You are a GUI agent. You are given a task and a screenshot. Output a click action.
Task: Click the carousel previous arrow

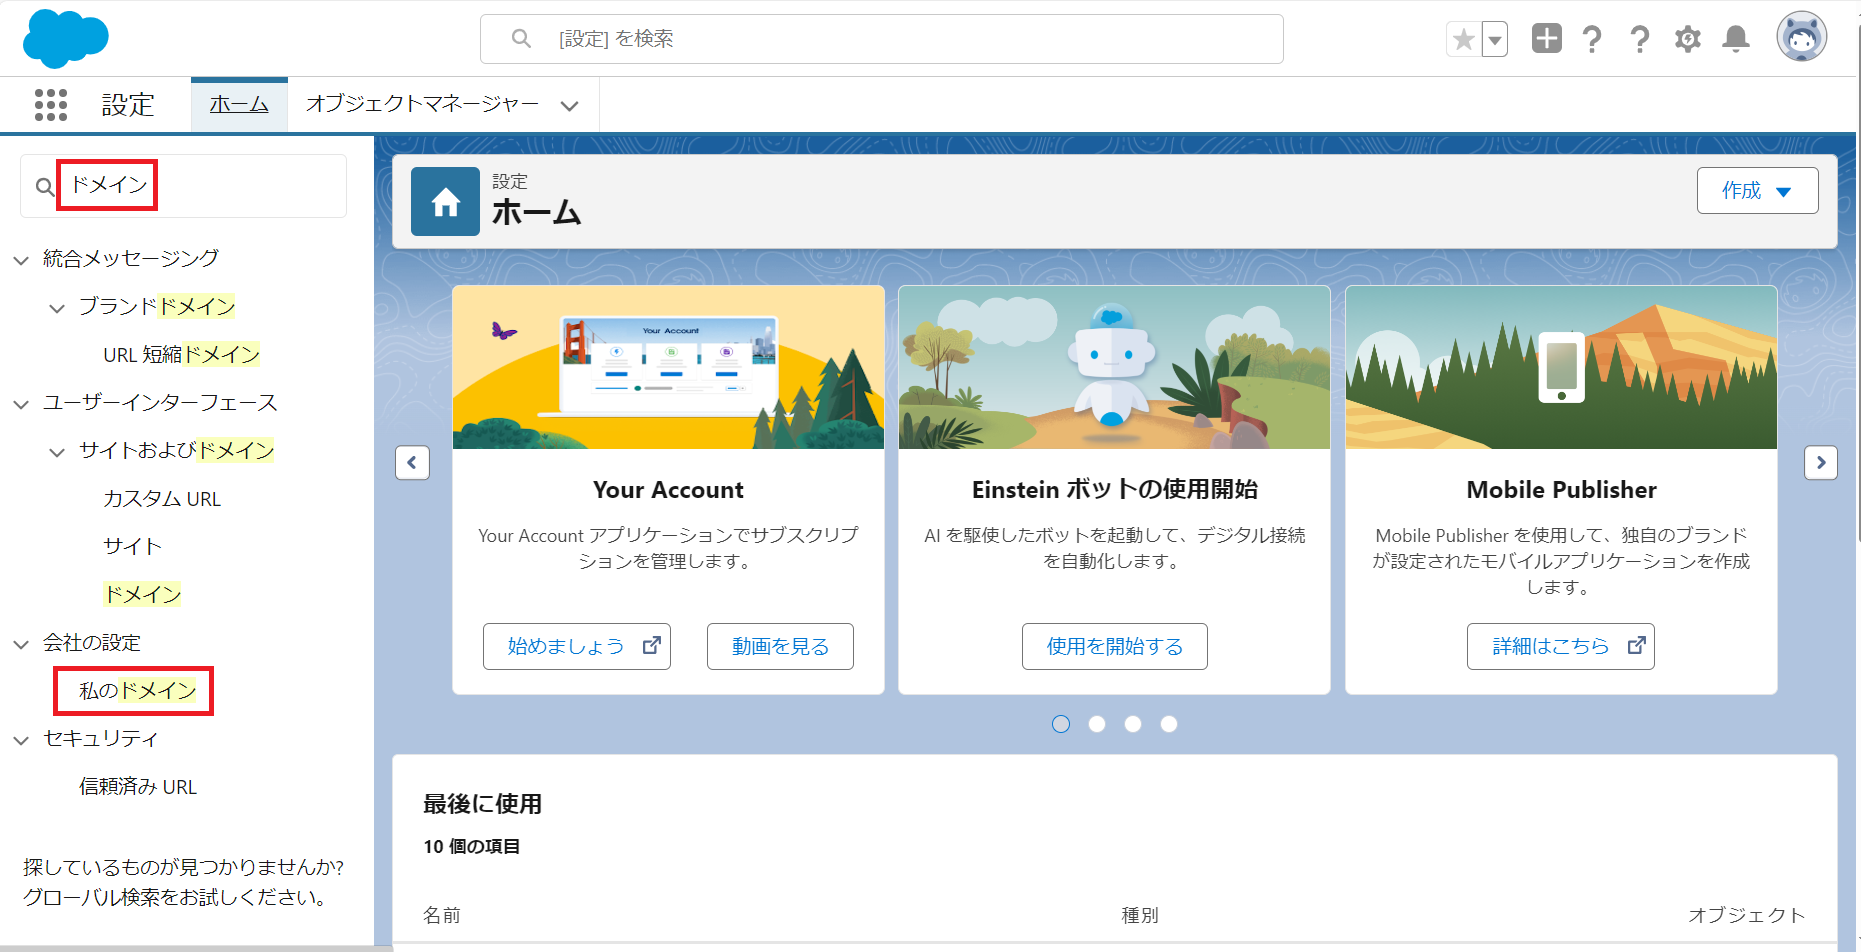[412, 462]
